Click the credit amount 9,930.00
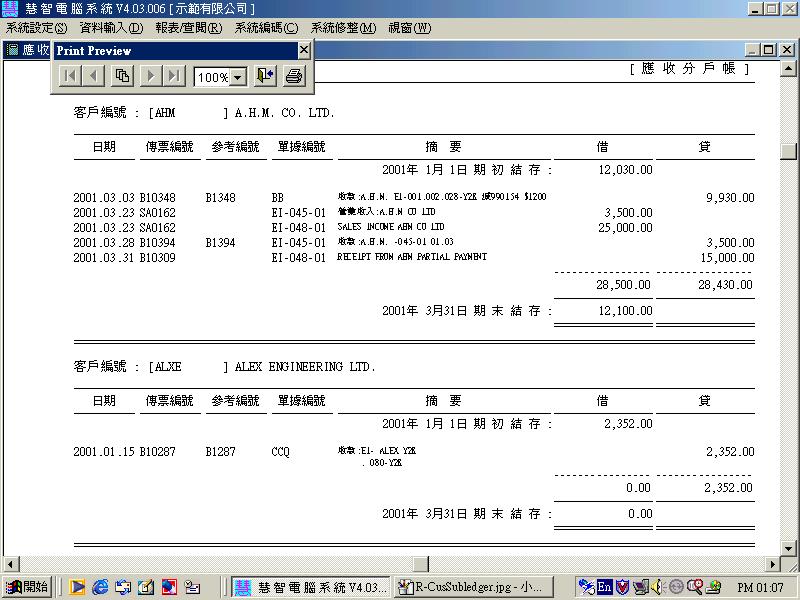 pos(730,197)
